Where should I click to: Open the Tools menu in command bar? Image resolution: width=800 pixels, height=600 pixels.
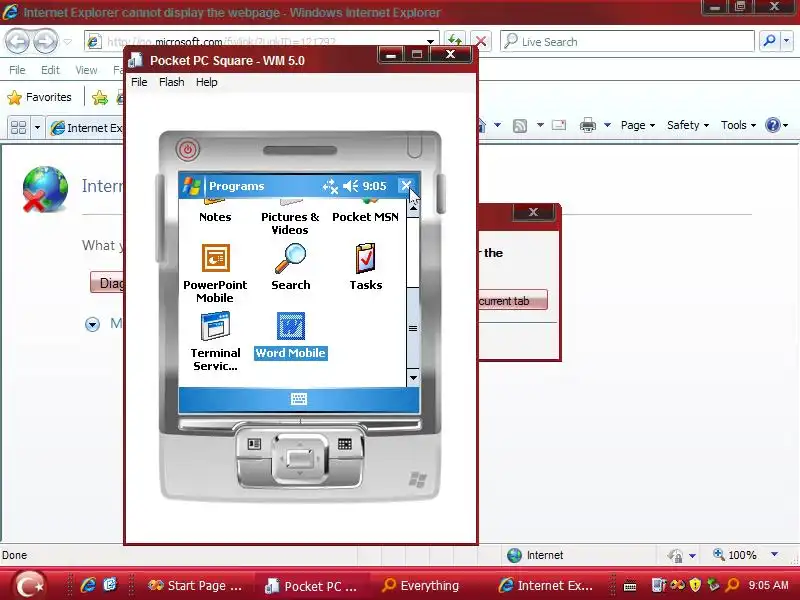[738, 125]
